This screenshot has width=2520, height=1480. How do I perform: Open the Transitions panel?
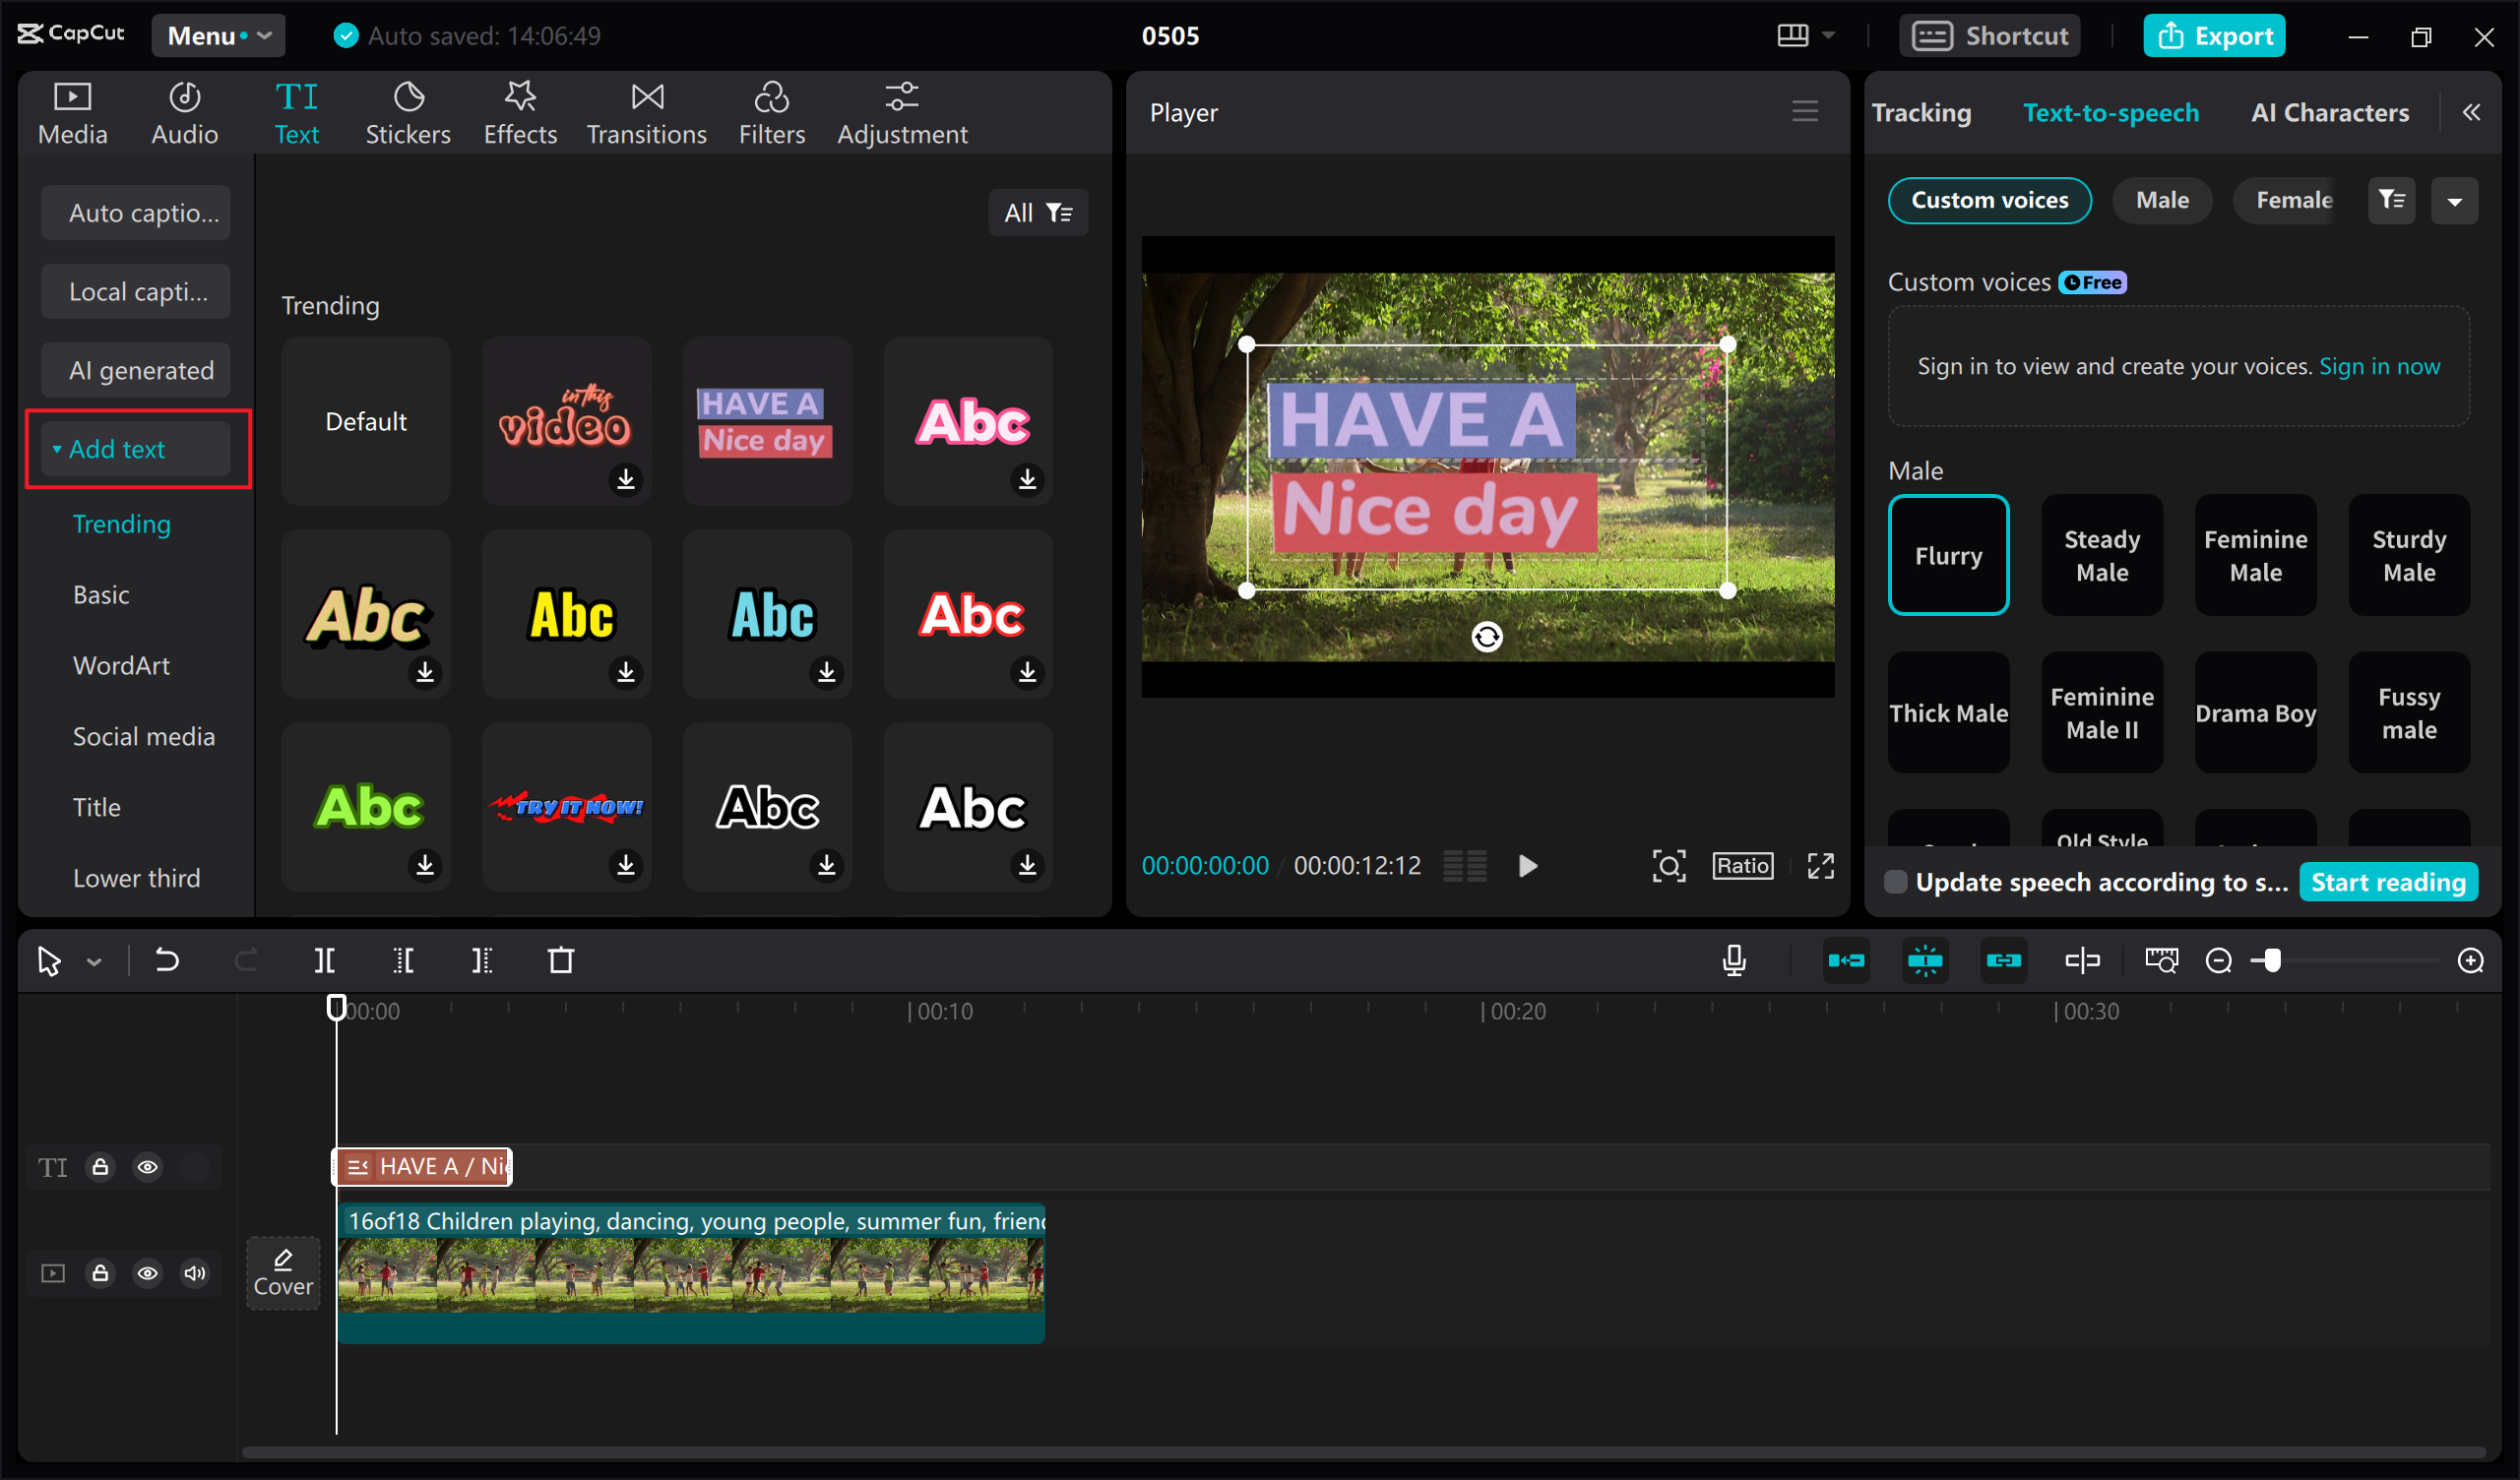click(x=646, y=113)
